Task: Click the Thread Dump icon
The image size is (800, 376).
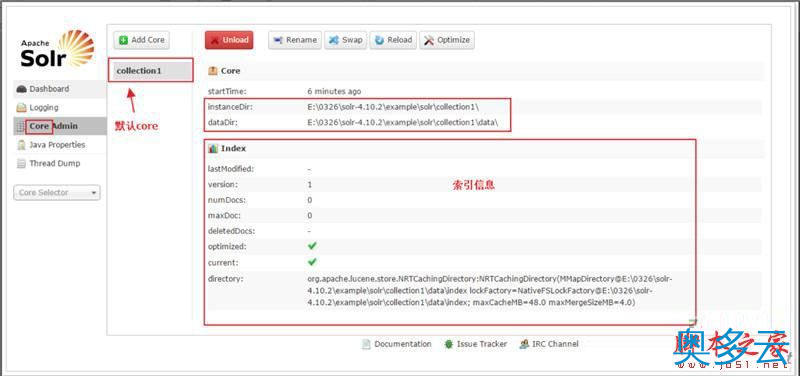Action: click(x=21, y=164)
